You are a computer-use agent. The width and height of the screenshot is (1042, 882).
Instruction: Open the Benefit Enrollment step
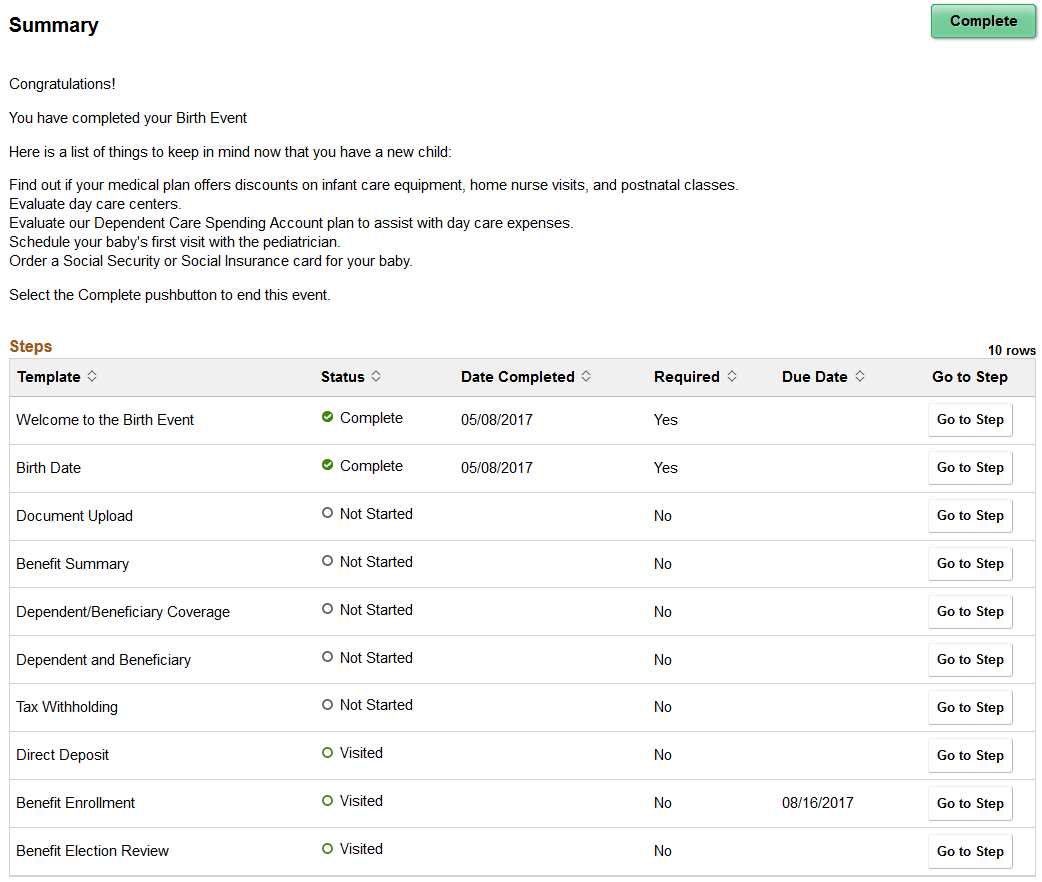pos(969,803)
